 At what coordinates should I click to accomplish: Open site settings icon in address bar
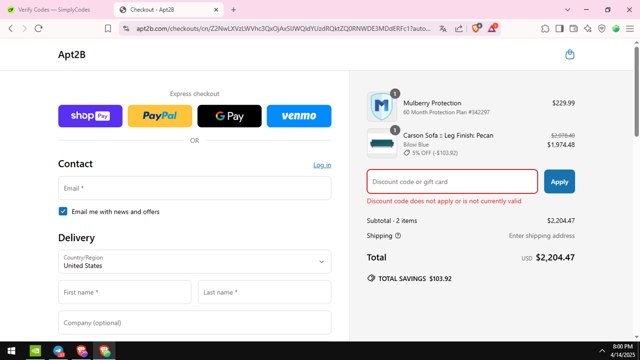click(x=126, y=29)
